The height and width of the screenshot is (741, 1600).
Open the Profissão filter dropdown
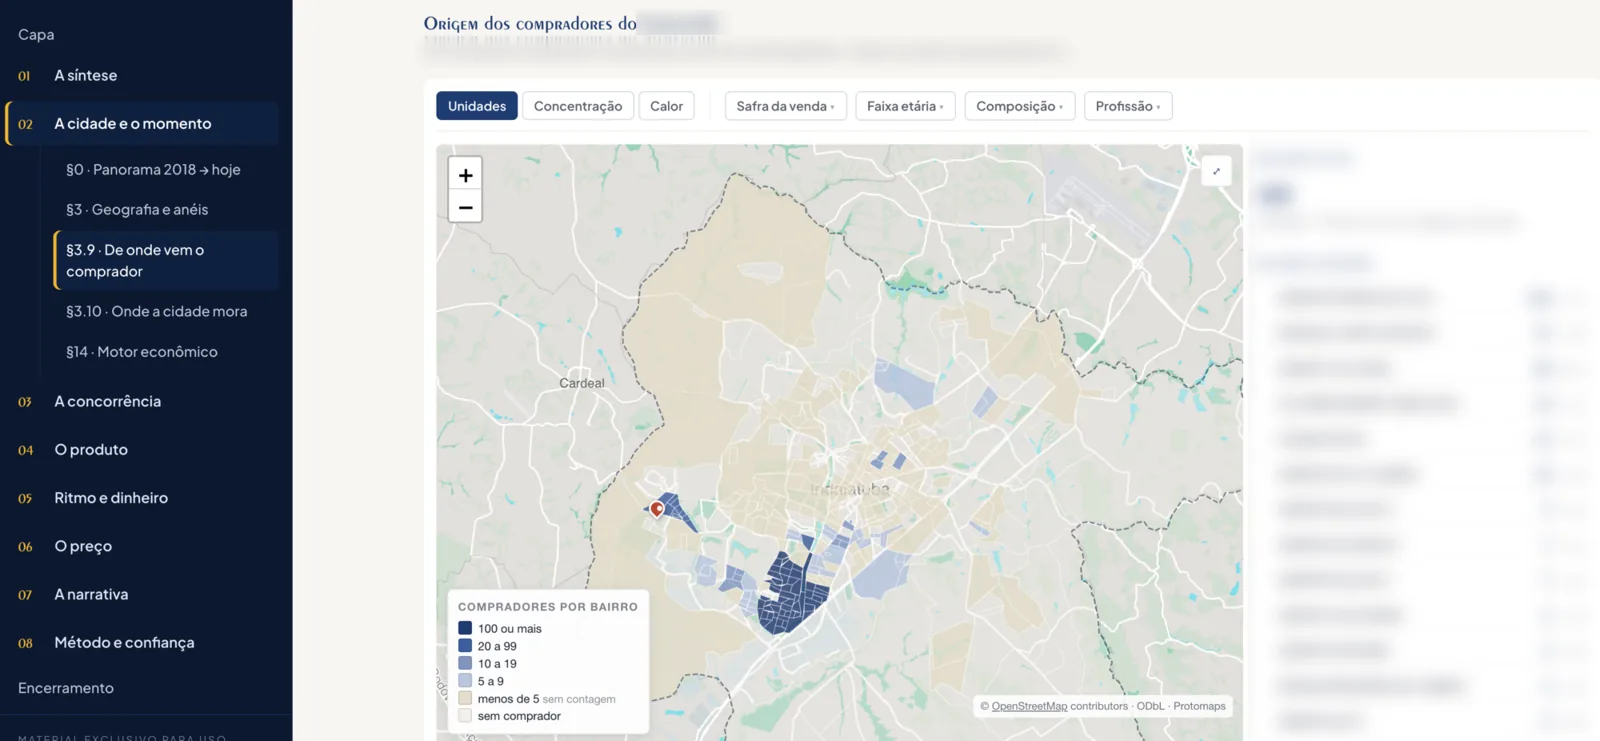click(x=1128, y=106)
